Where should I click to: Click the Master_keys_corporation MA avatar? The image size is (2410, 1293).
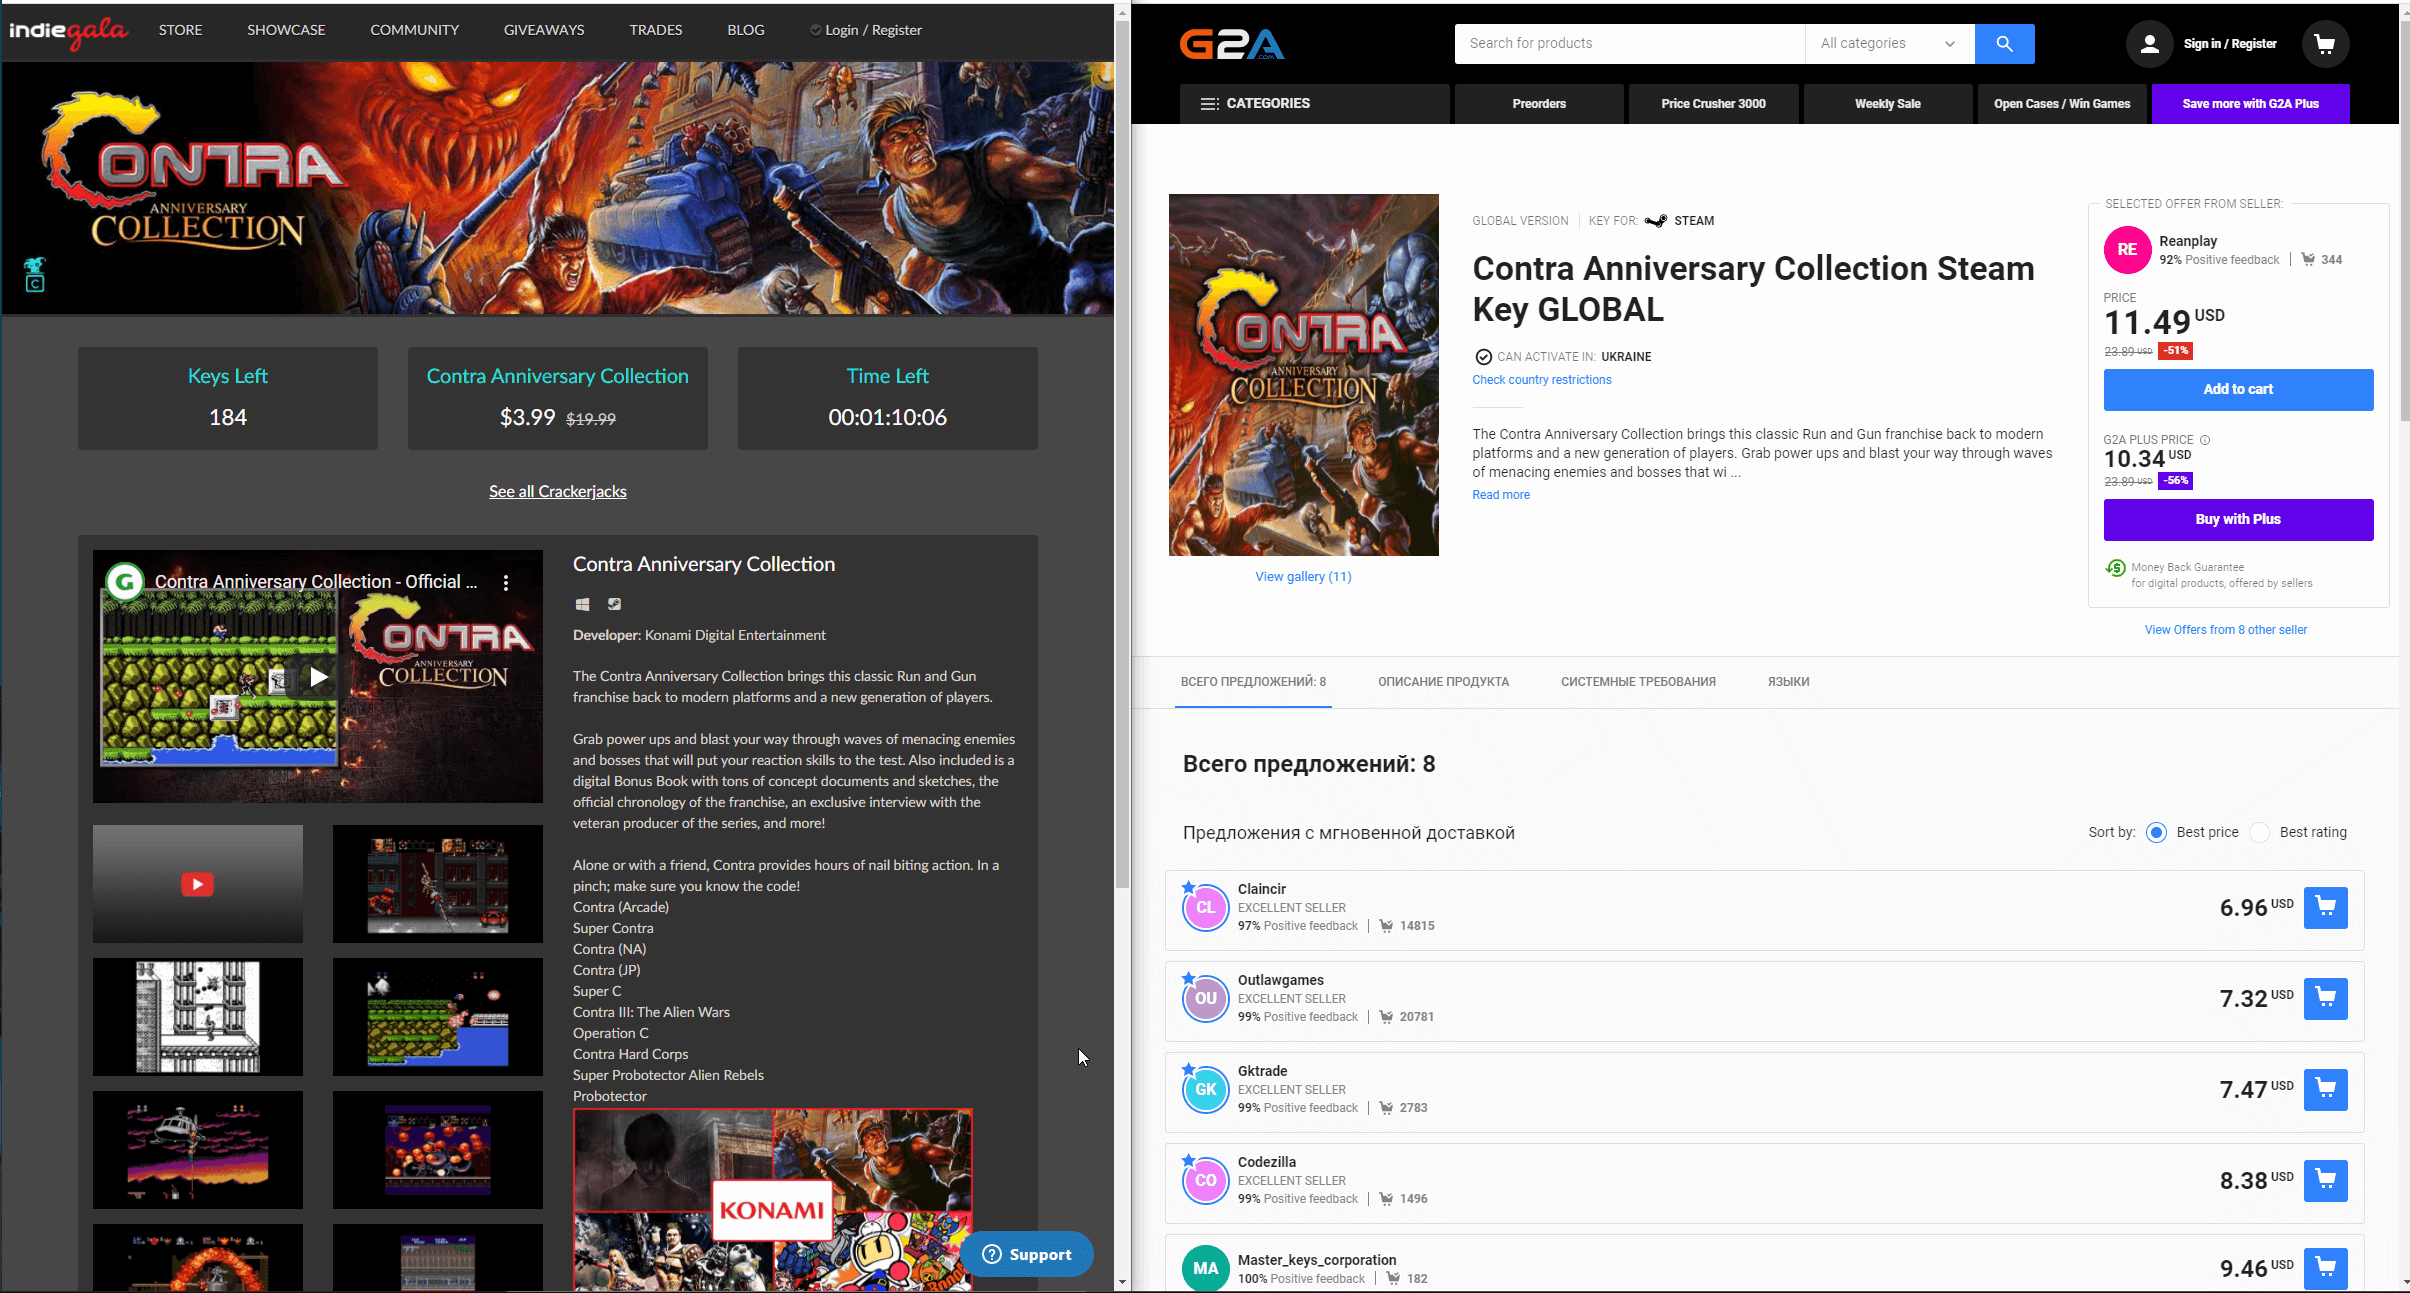pyautogui.click(x=1206, y=1269)
